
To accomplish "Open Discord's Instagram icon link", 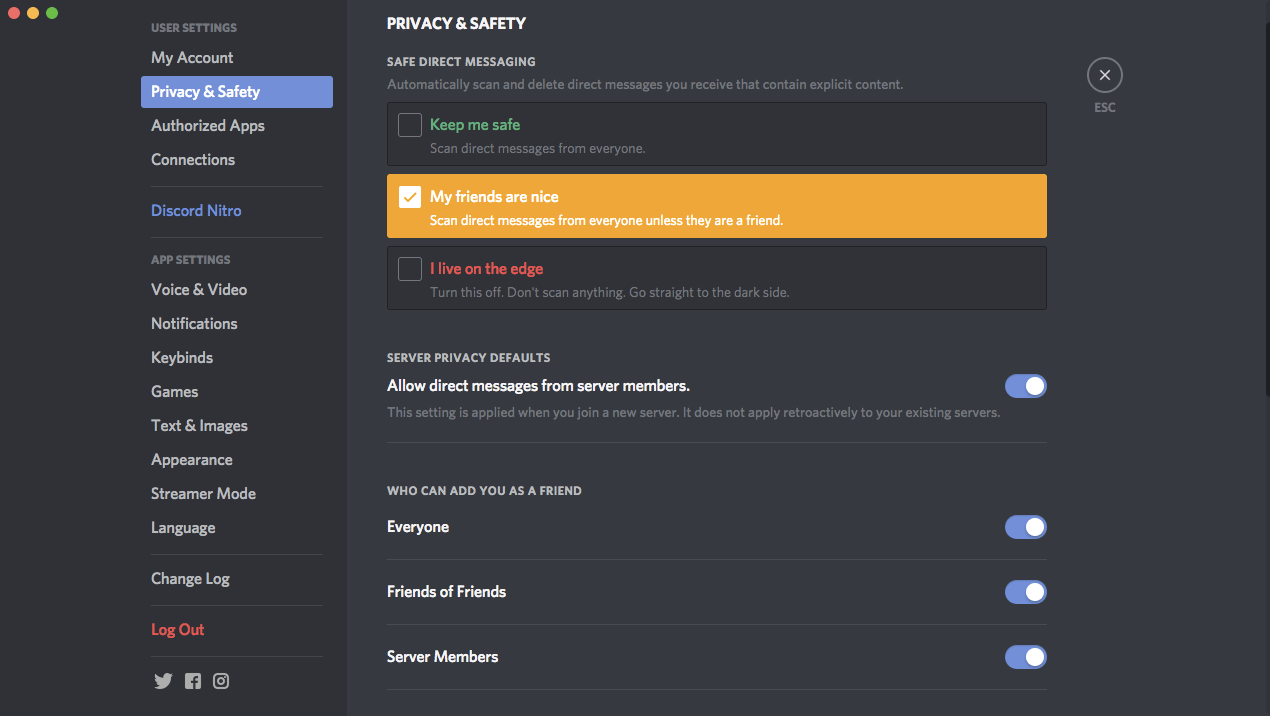I will [x=221, y=681].
